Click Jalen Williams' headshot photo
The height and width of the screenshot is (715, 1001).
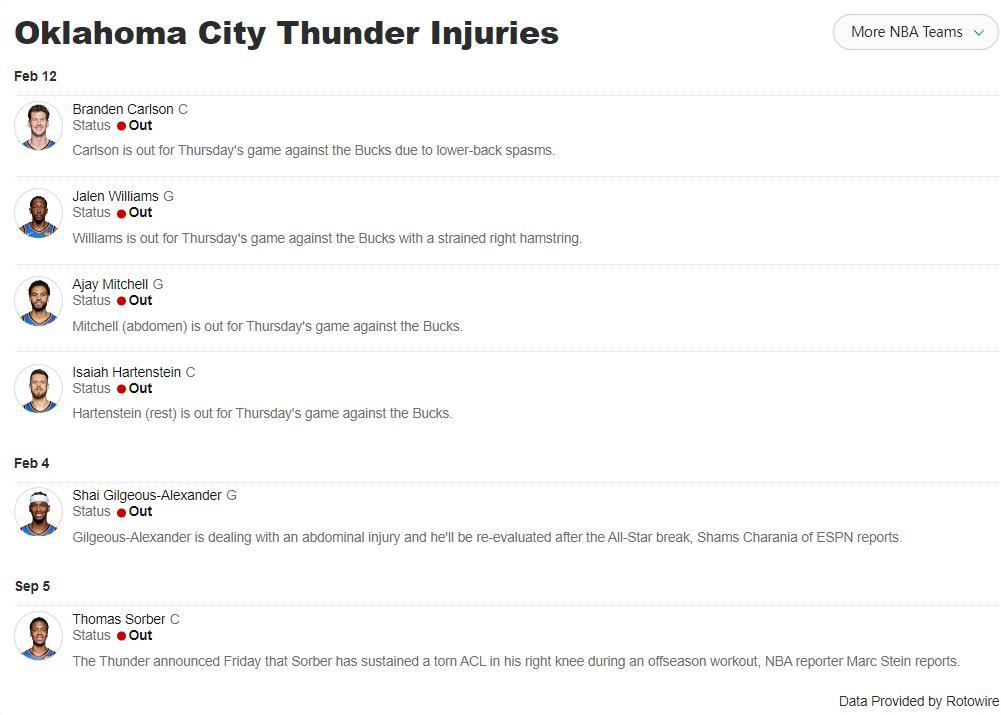point(39,213)
